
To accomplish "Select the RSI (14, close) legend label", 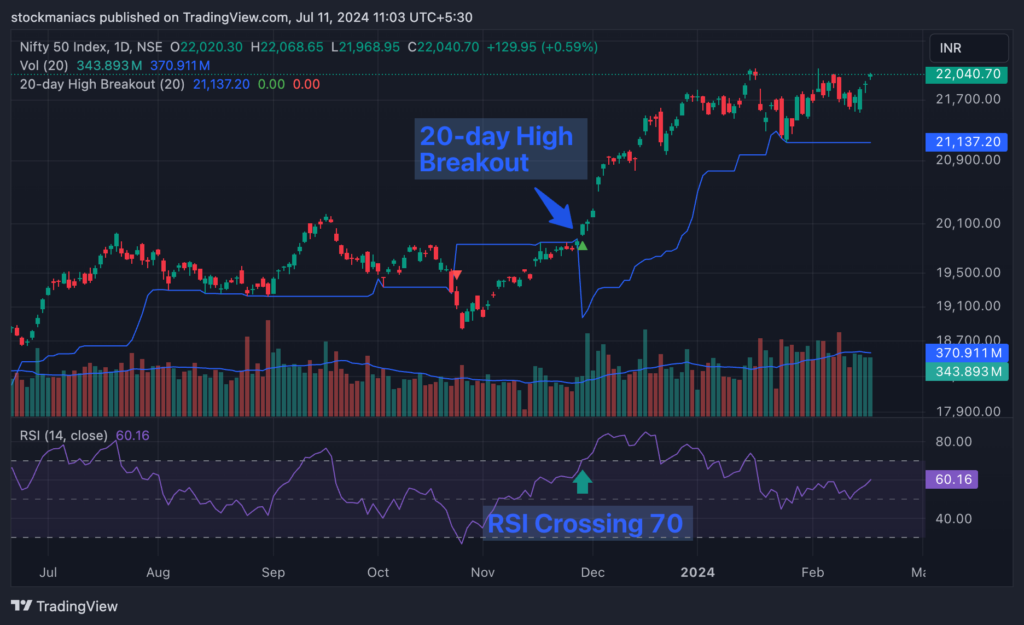I will 63,436.
